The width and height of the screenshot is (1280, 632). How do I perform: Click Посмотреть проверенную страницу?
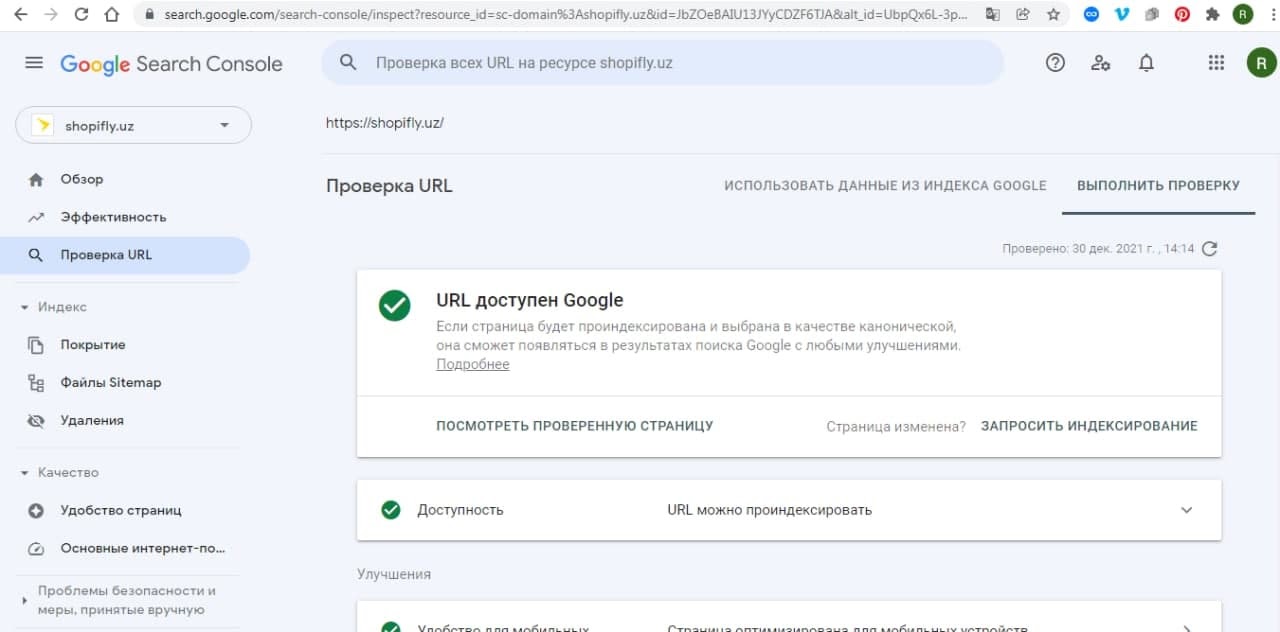pyautogui.click(x=574, y=426)
